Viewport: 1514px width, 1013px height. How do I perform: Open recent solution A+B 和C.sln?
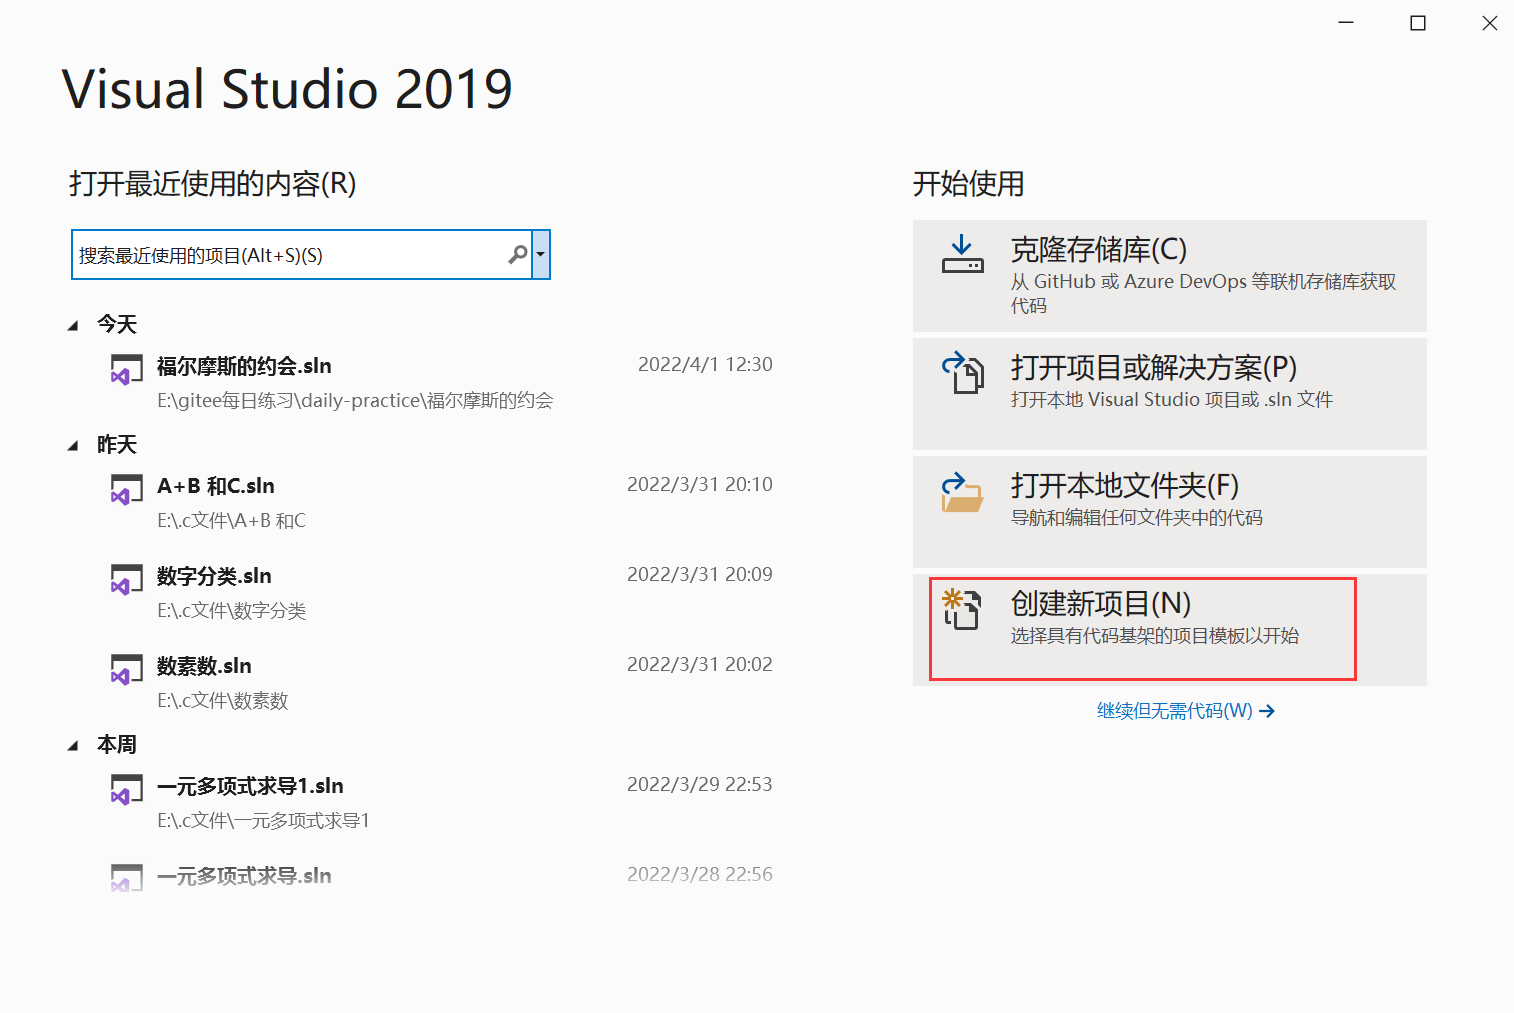(216, 486)
